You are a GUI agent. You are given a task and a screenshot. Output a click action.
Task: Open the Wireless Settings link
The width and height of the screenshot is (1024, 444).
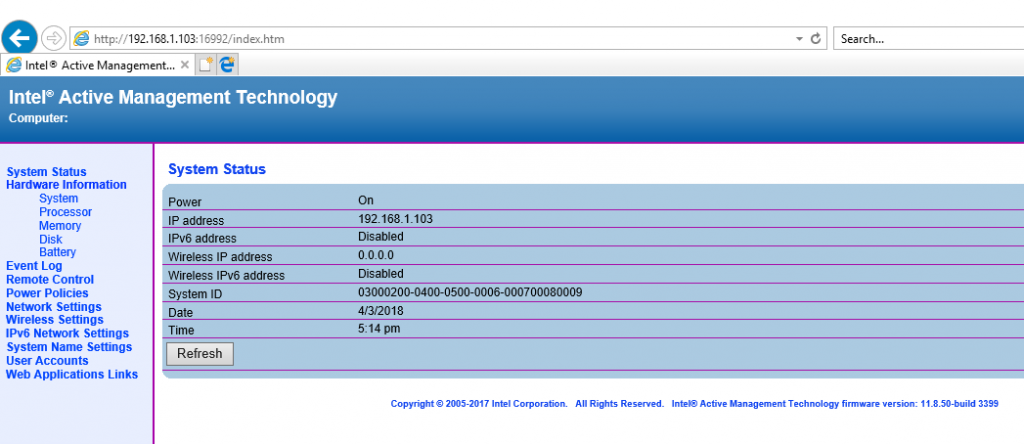tap(55, 320)
